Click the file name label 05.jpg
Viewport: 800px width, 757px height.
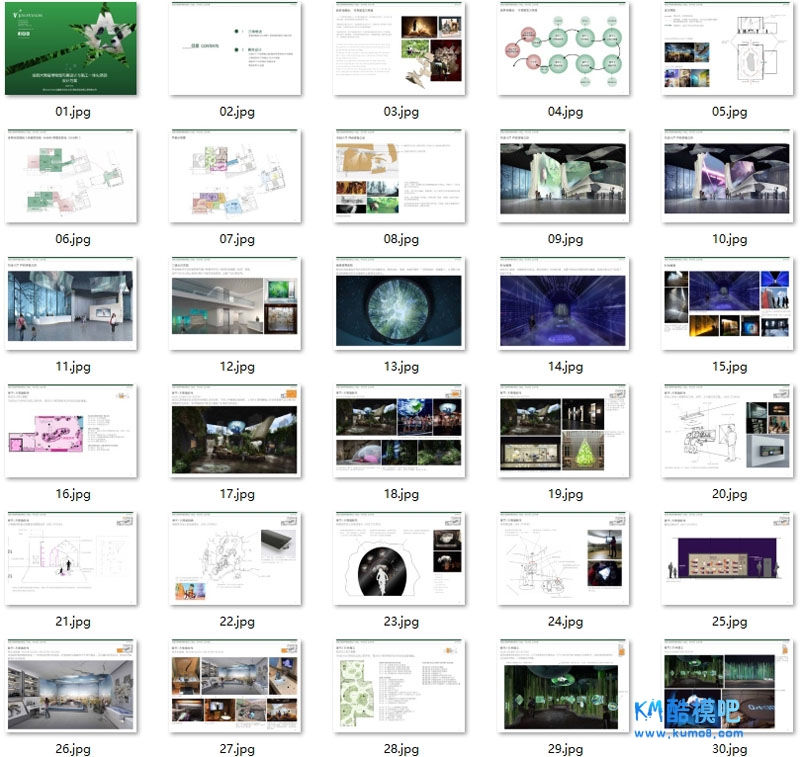[x=729, y=112]
